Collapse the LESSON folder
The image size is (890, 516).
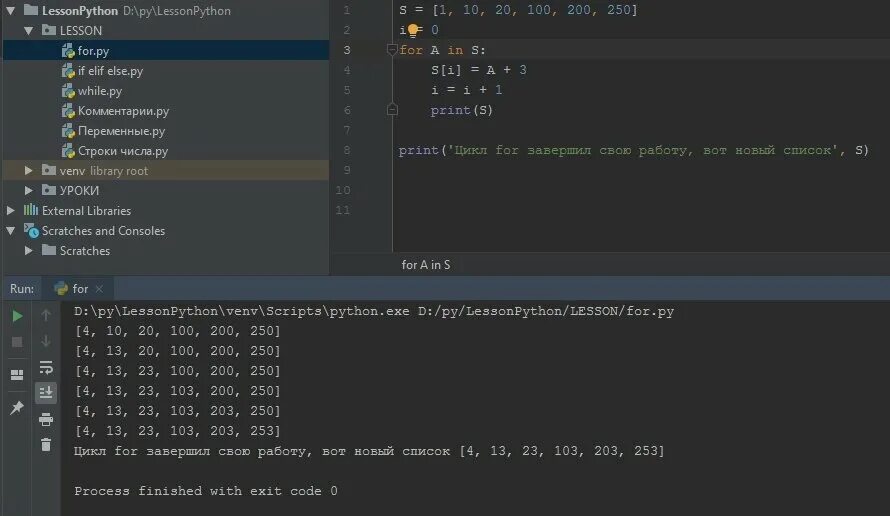(x=28, y=31)
